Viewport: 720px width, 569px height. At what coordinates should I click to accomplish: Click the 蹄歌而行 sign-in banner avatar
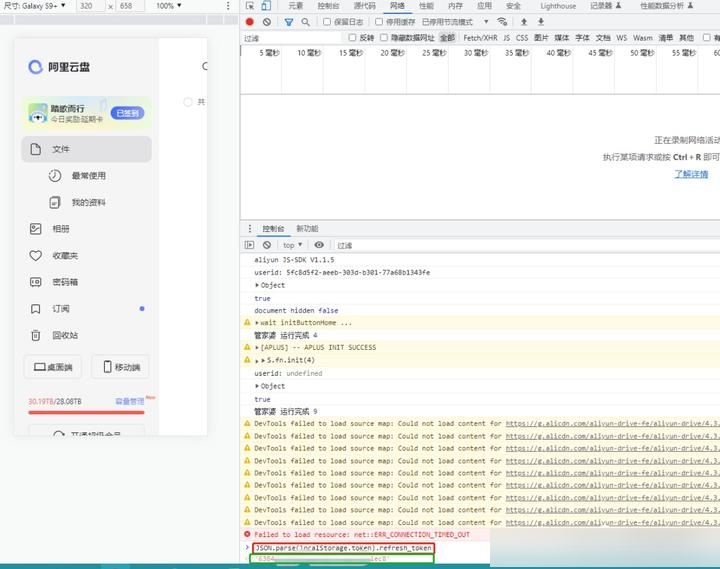point(38,113)
